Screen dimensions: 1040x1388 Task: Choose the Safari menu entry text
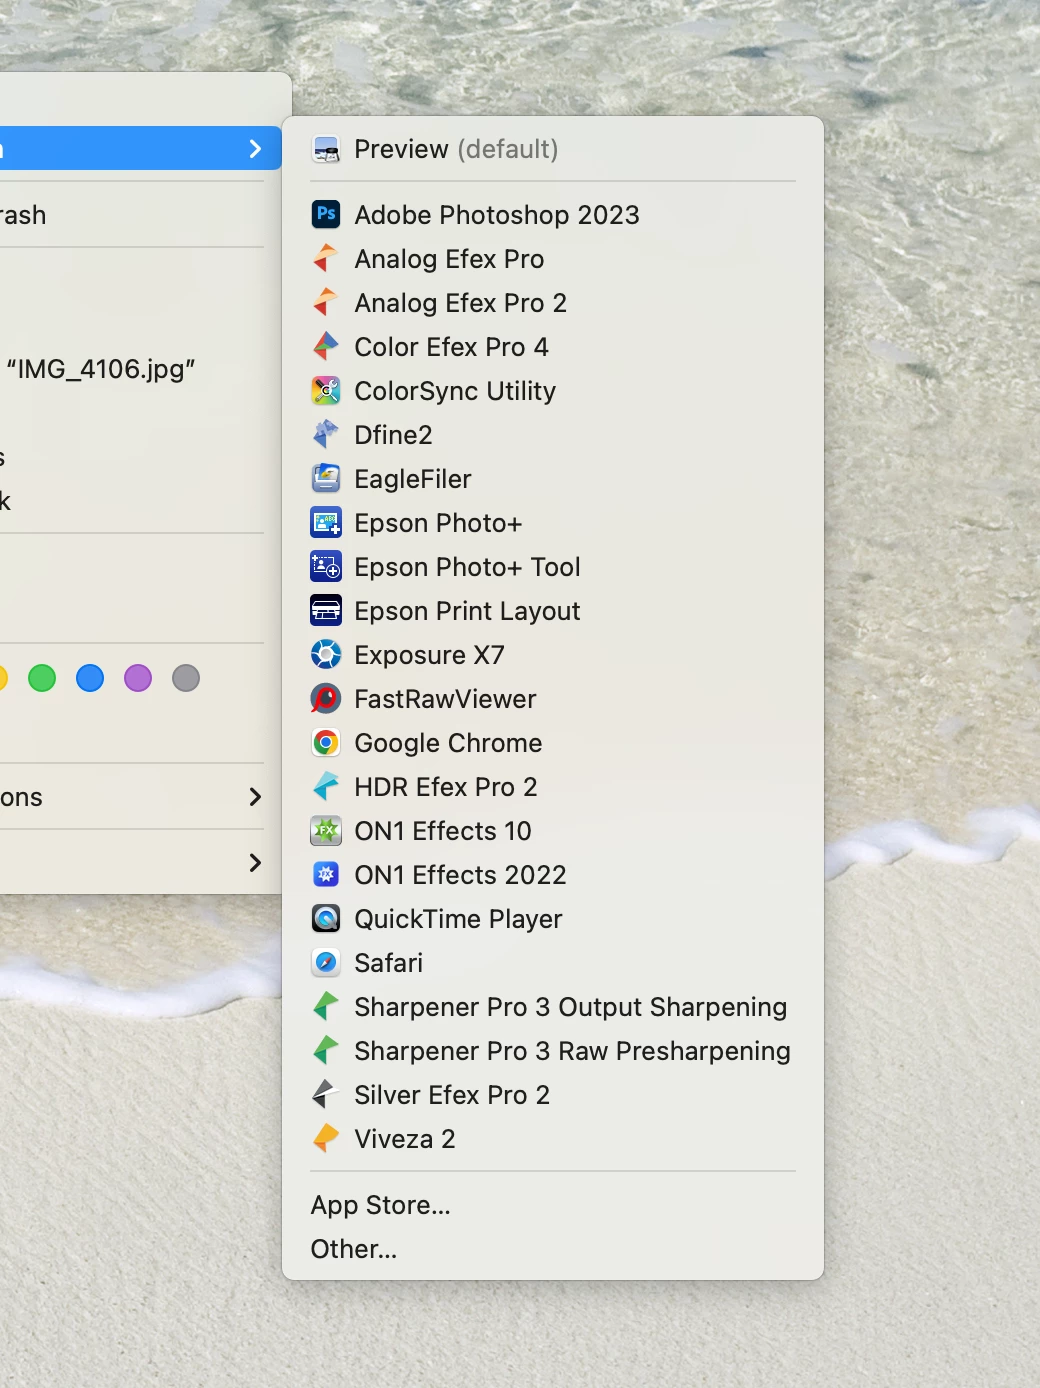389,963
